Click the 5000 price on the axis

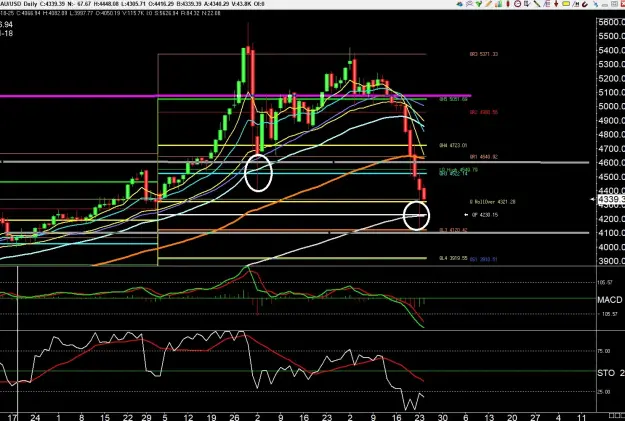[x=611, y=106]
